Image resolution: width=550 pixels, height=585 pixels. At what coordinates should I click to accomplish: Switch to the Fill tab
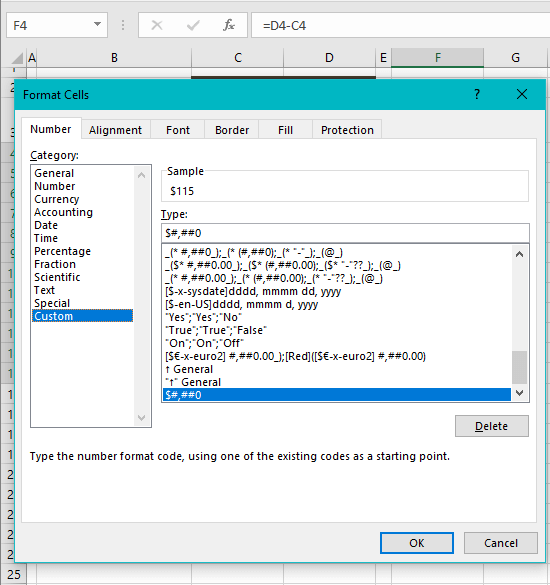[x=285, y=130]
